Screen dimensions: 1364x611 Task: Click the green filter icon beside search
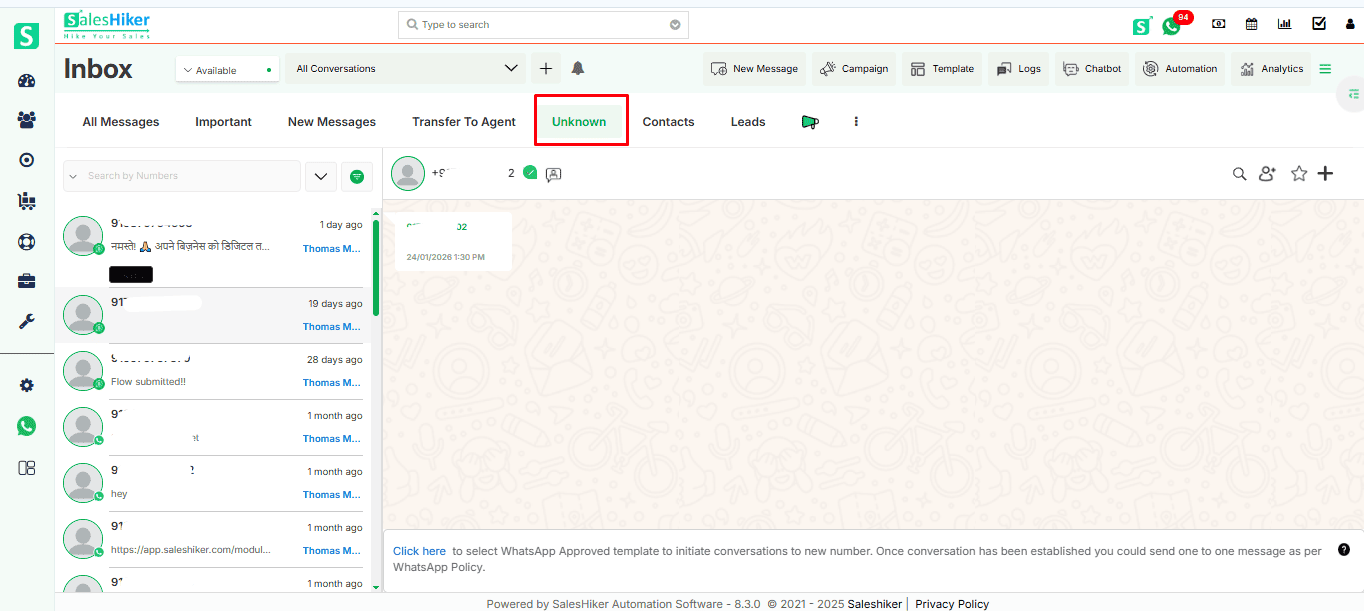357,176
